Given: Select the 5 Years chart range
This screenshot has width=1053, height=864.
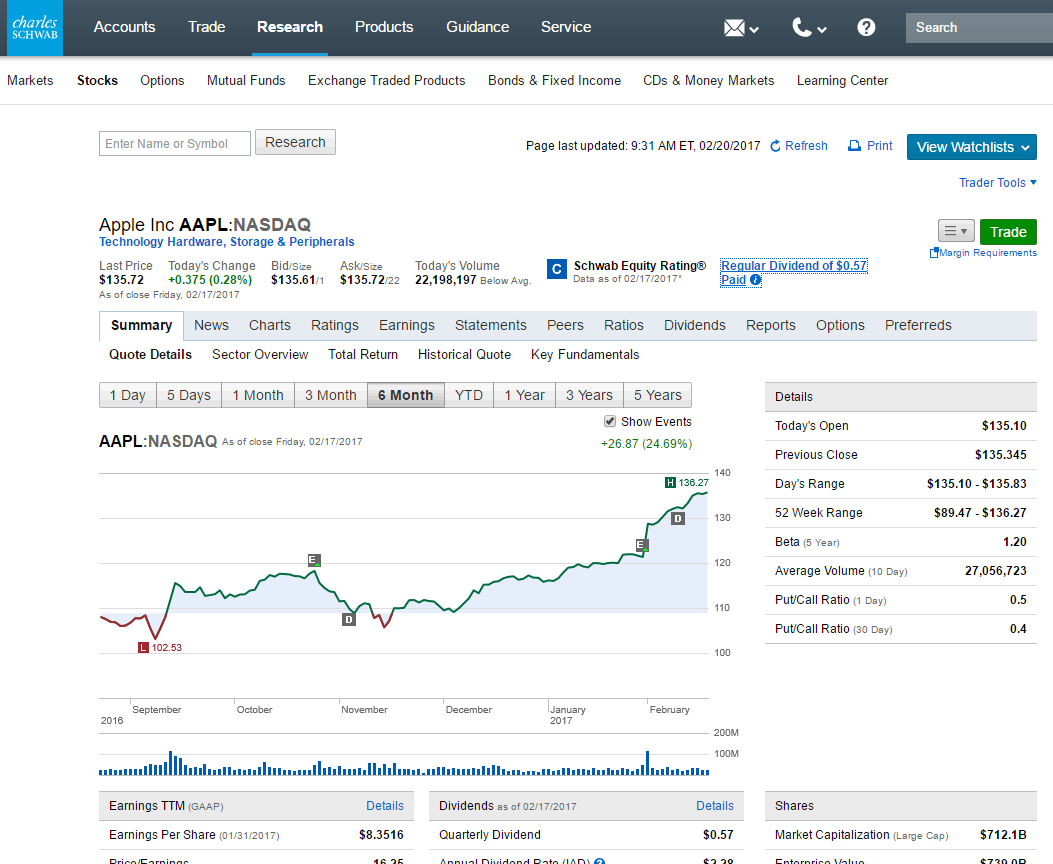Looking at the screenshot, I should [657, 395].
